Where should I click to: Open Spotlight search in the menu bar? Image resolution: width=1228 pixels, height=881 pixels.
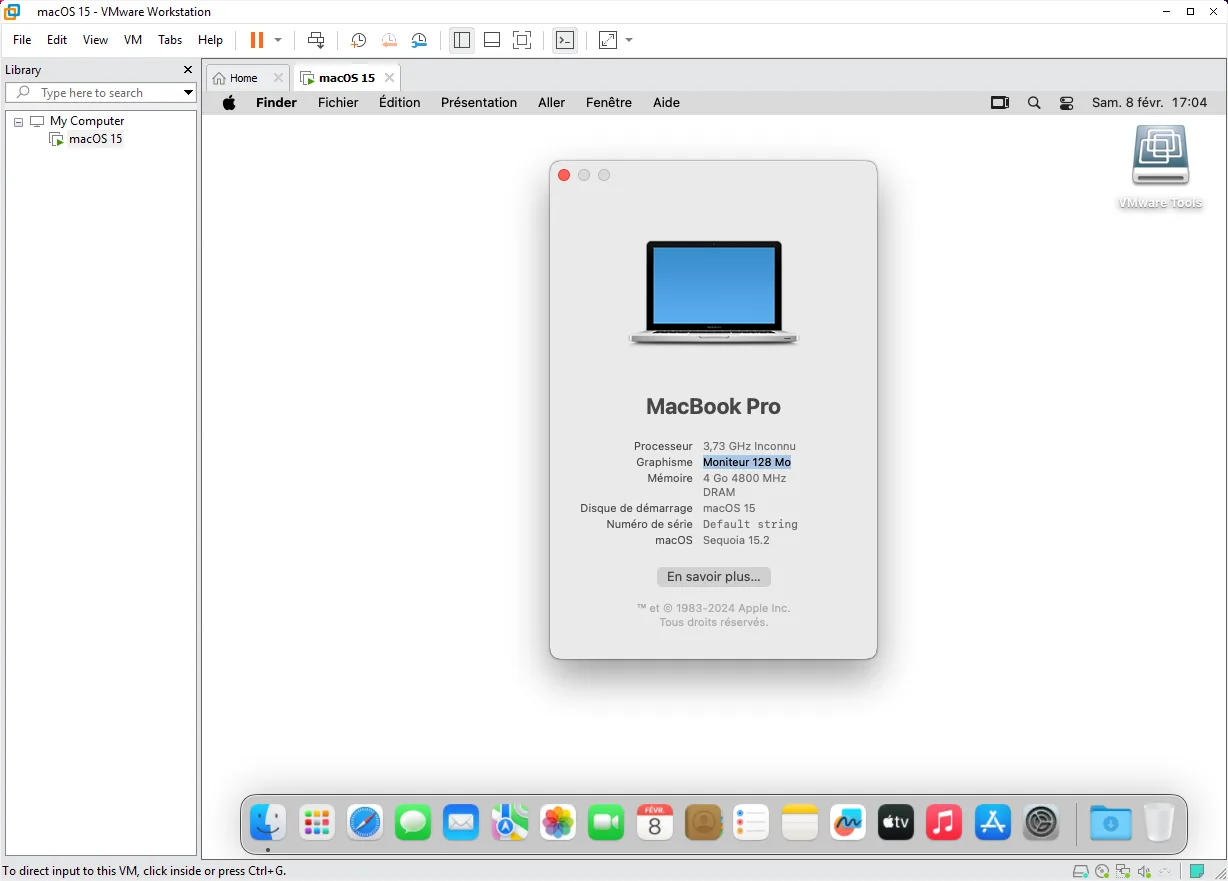pos(1034,102)
